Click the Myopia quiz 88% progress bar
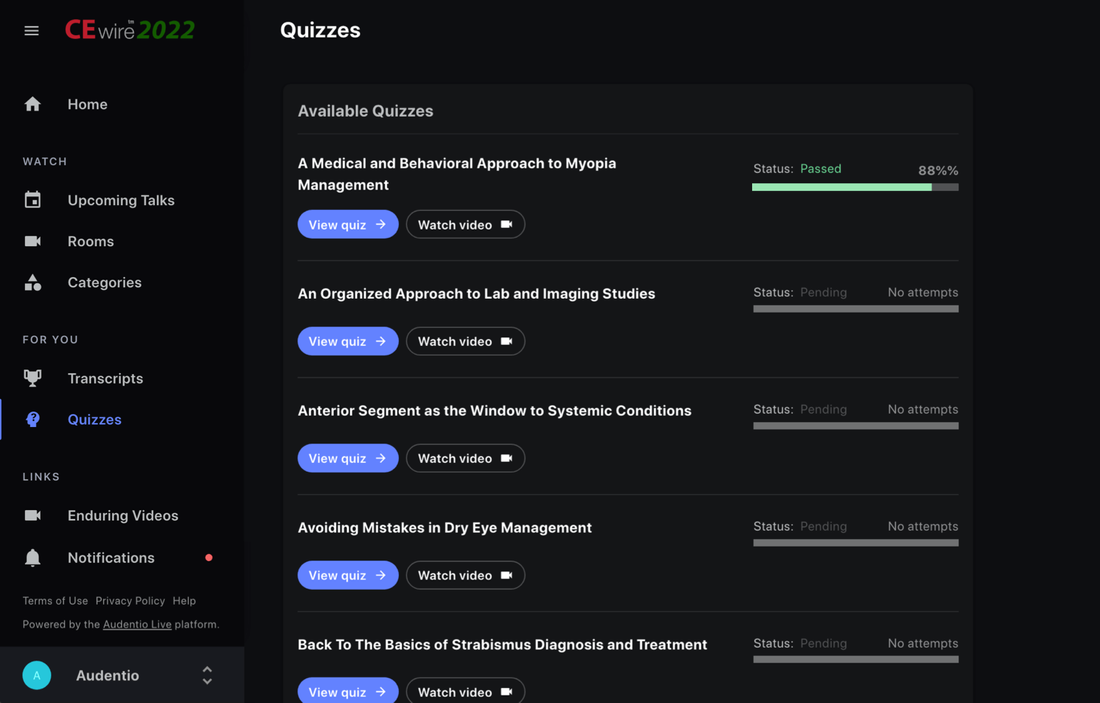The width and height of the screenshot is (1100, 703). click(x=855, y=187)
